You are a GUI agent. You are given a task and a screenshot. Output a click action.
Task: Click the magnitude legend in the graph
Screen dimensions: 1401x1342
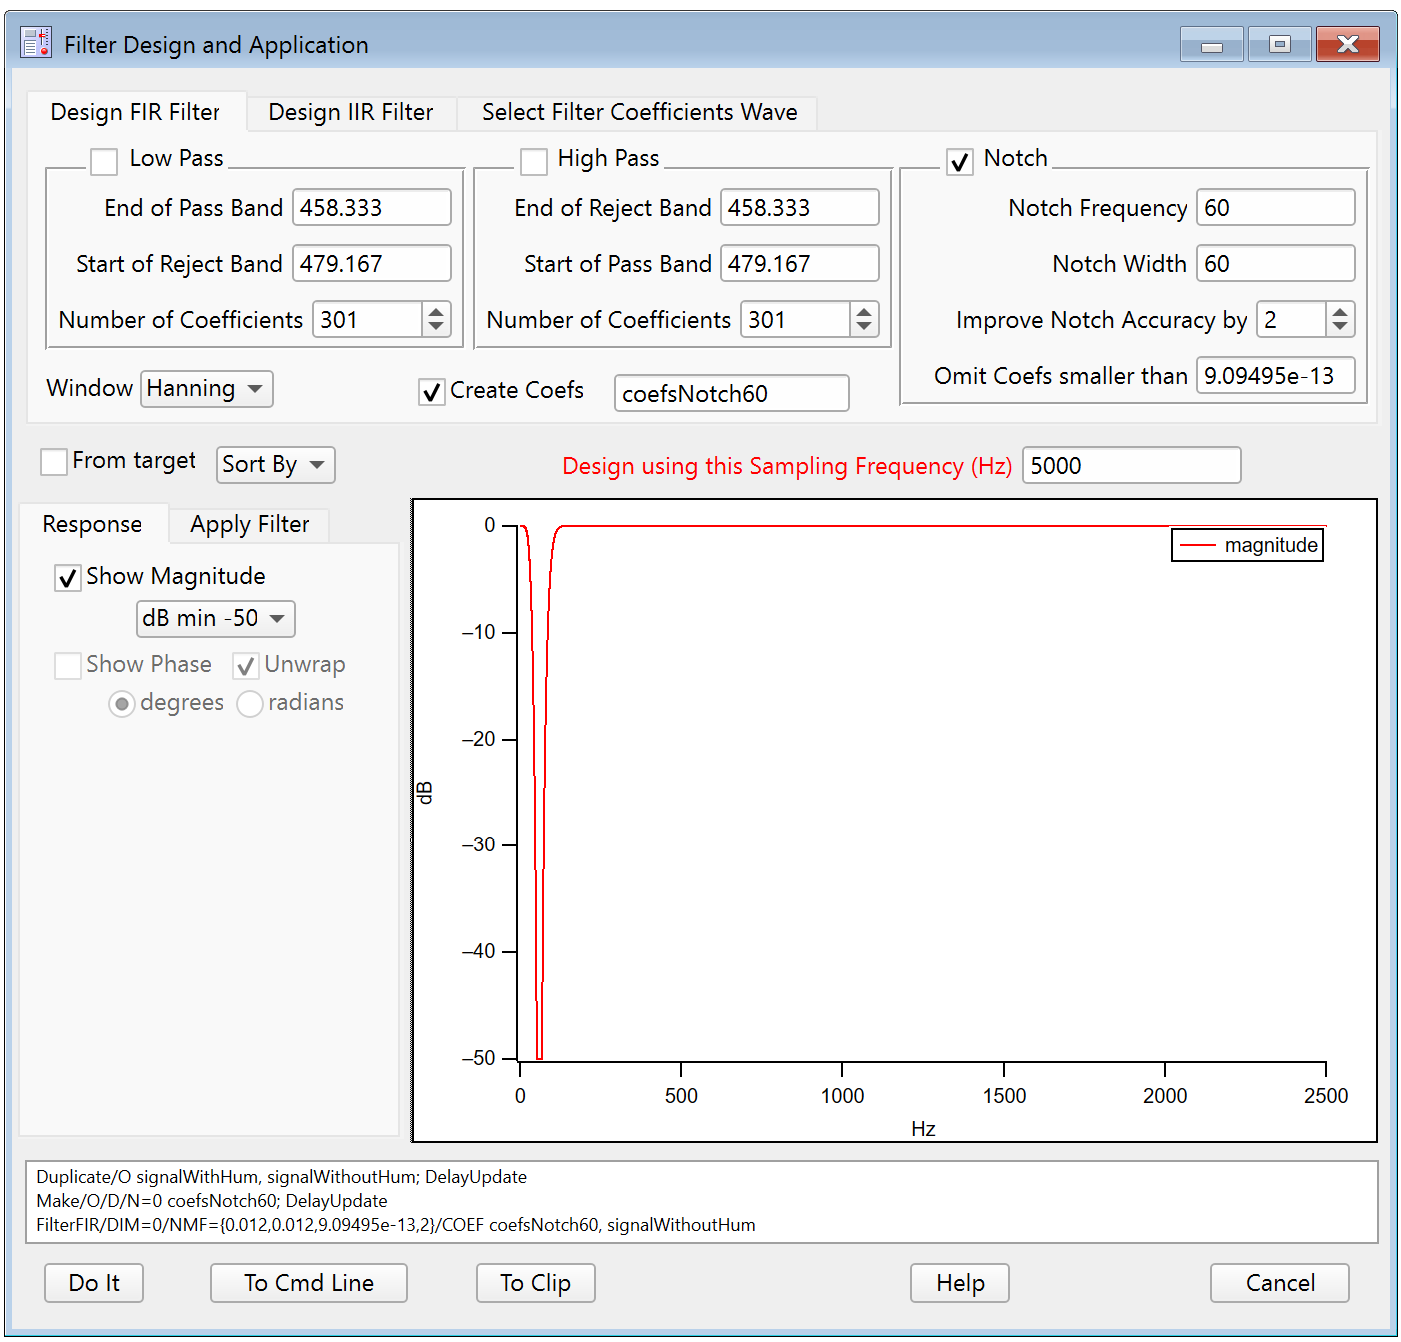[x=1247, y=545]
